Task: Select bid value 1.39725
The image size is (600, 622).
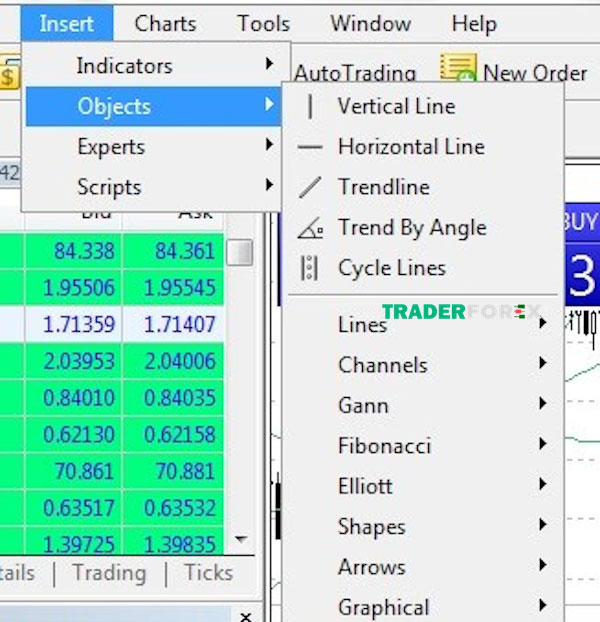Action: 79,544
